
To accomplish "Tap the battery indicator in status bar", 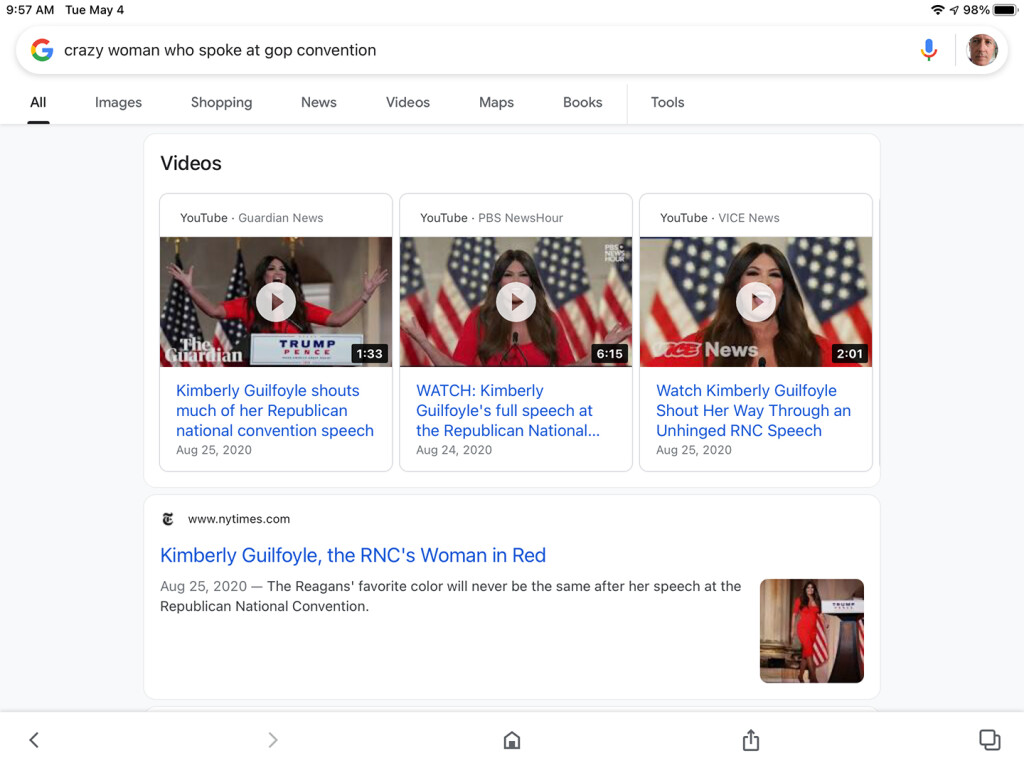I will tap(1004, 10).
